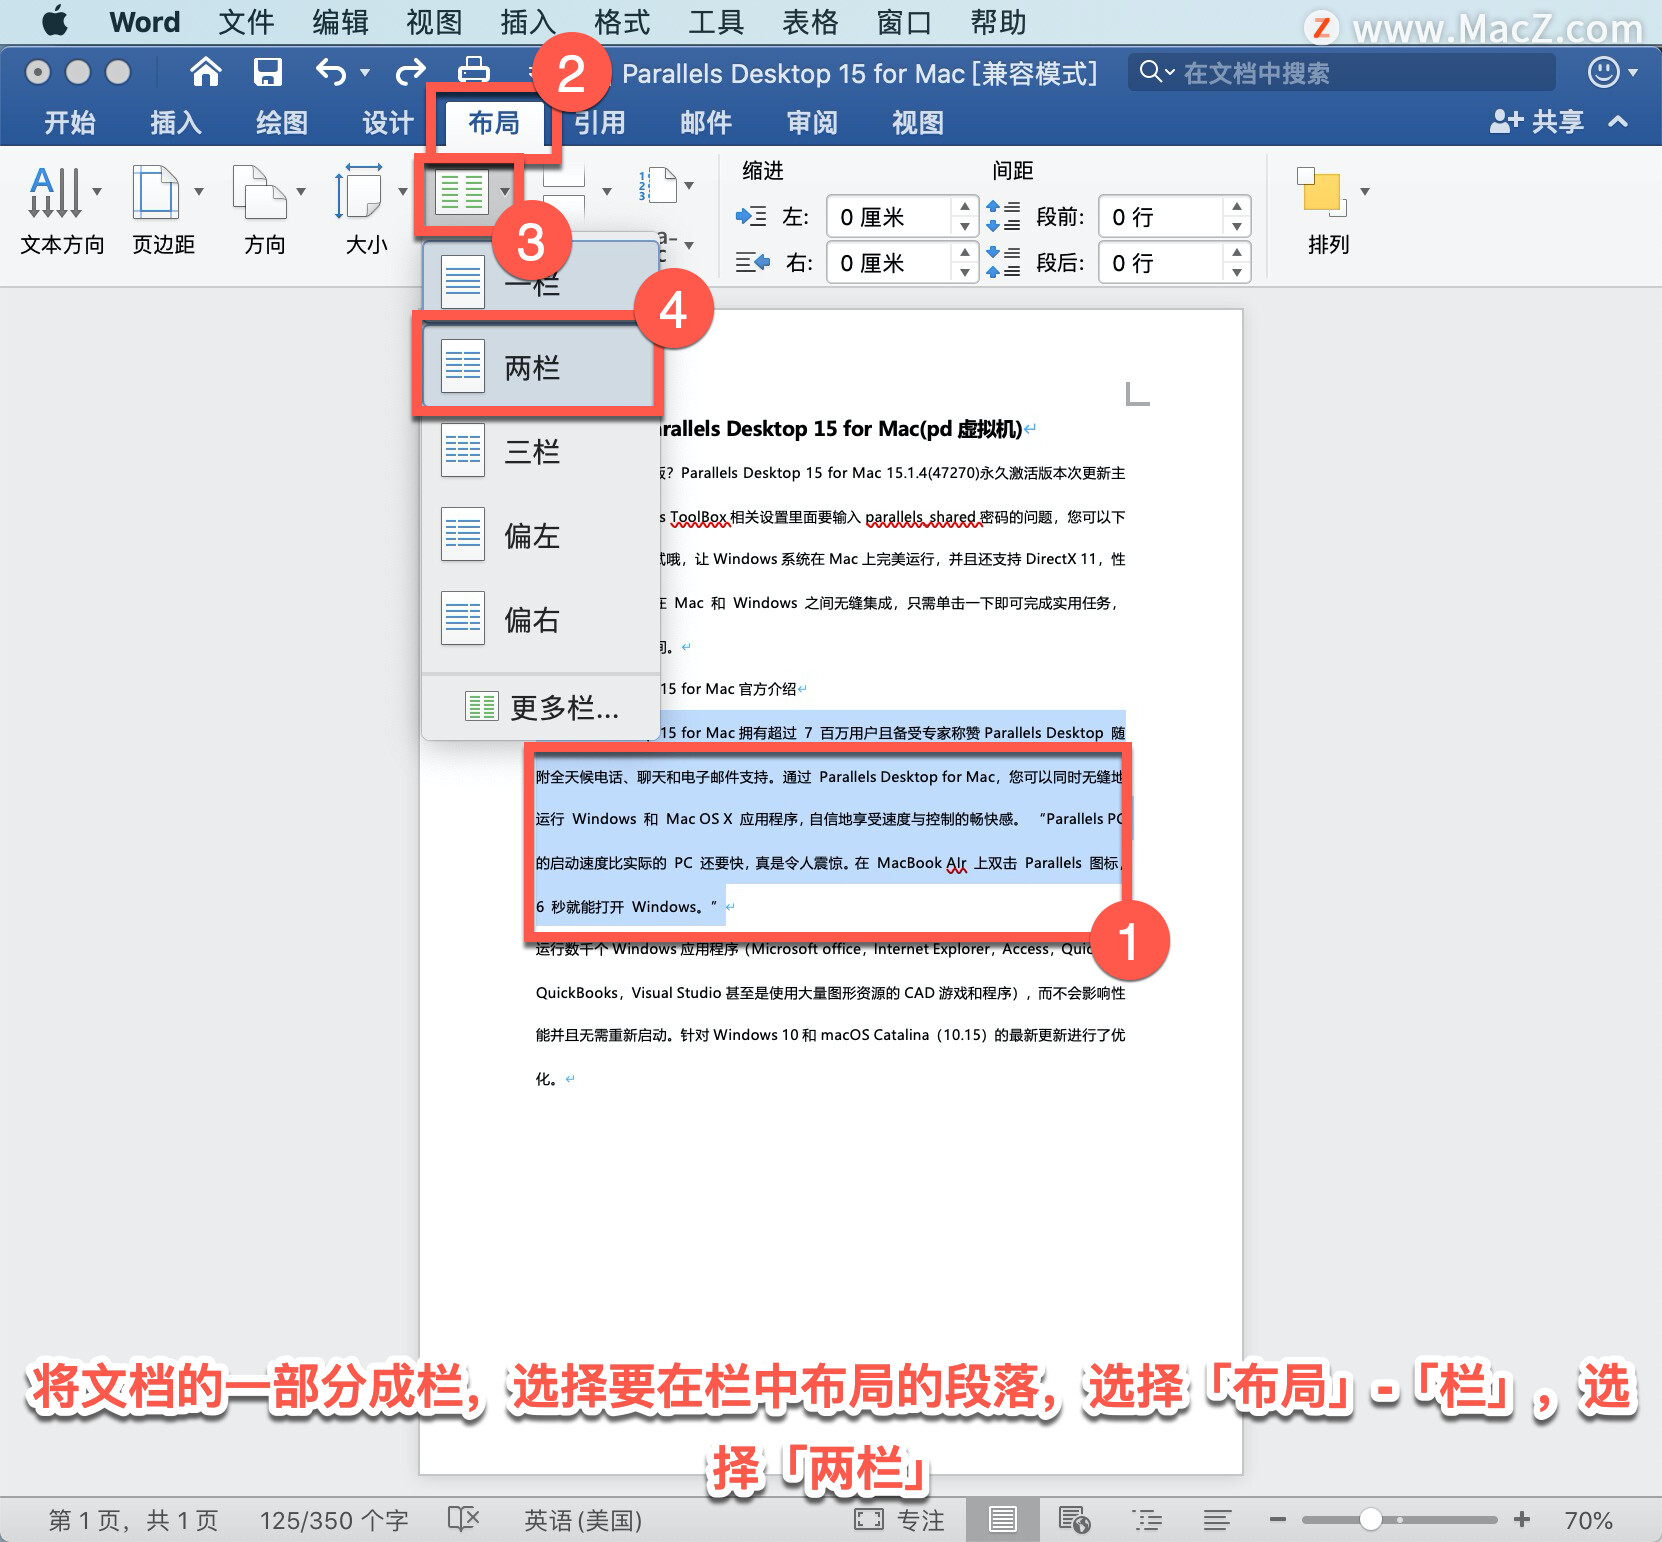Click the zoom in plus icon
1662x1542 pixels.
coord(1522,1520)
